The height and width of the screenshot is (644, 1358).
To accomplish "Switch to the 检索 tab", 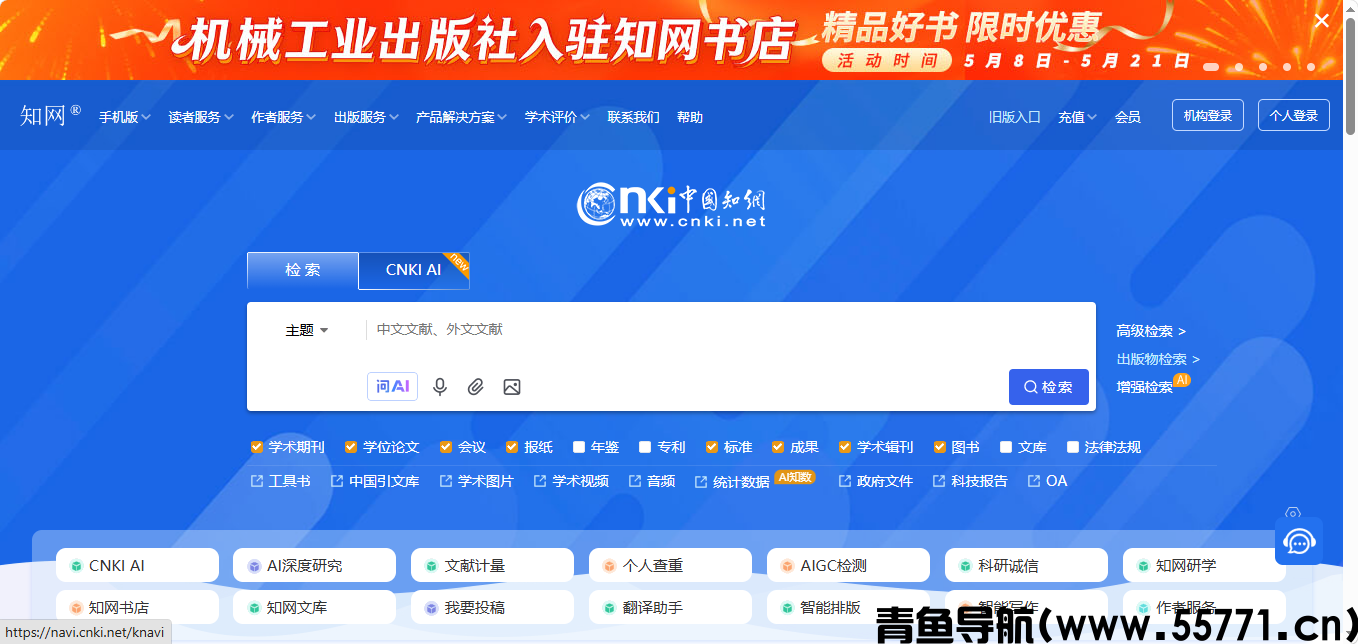I will (303, 270).
